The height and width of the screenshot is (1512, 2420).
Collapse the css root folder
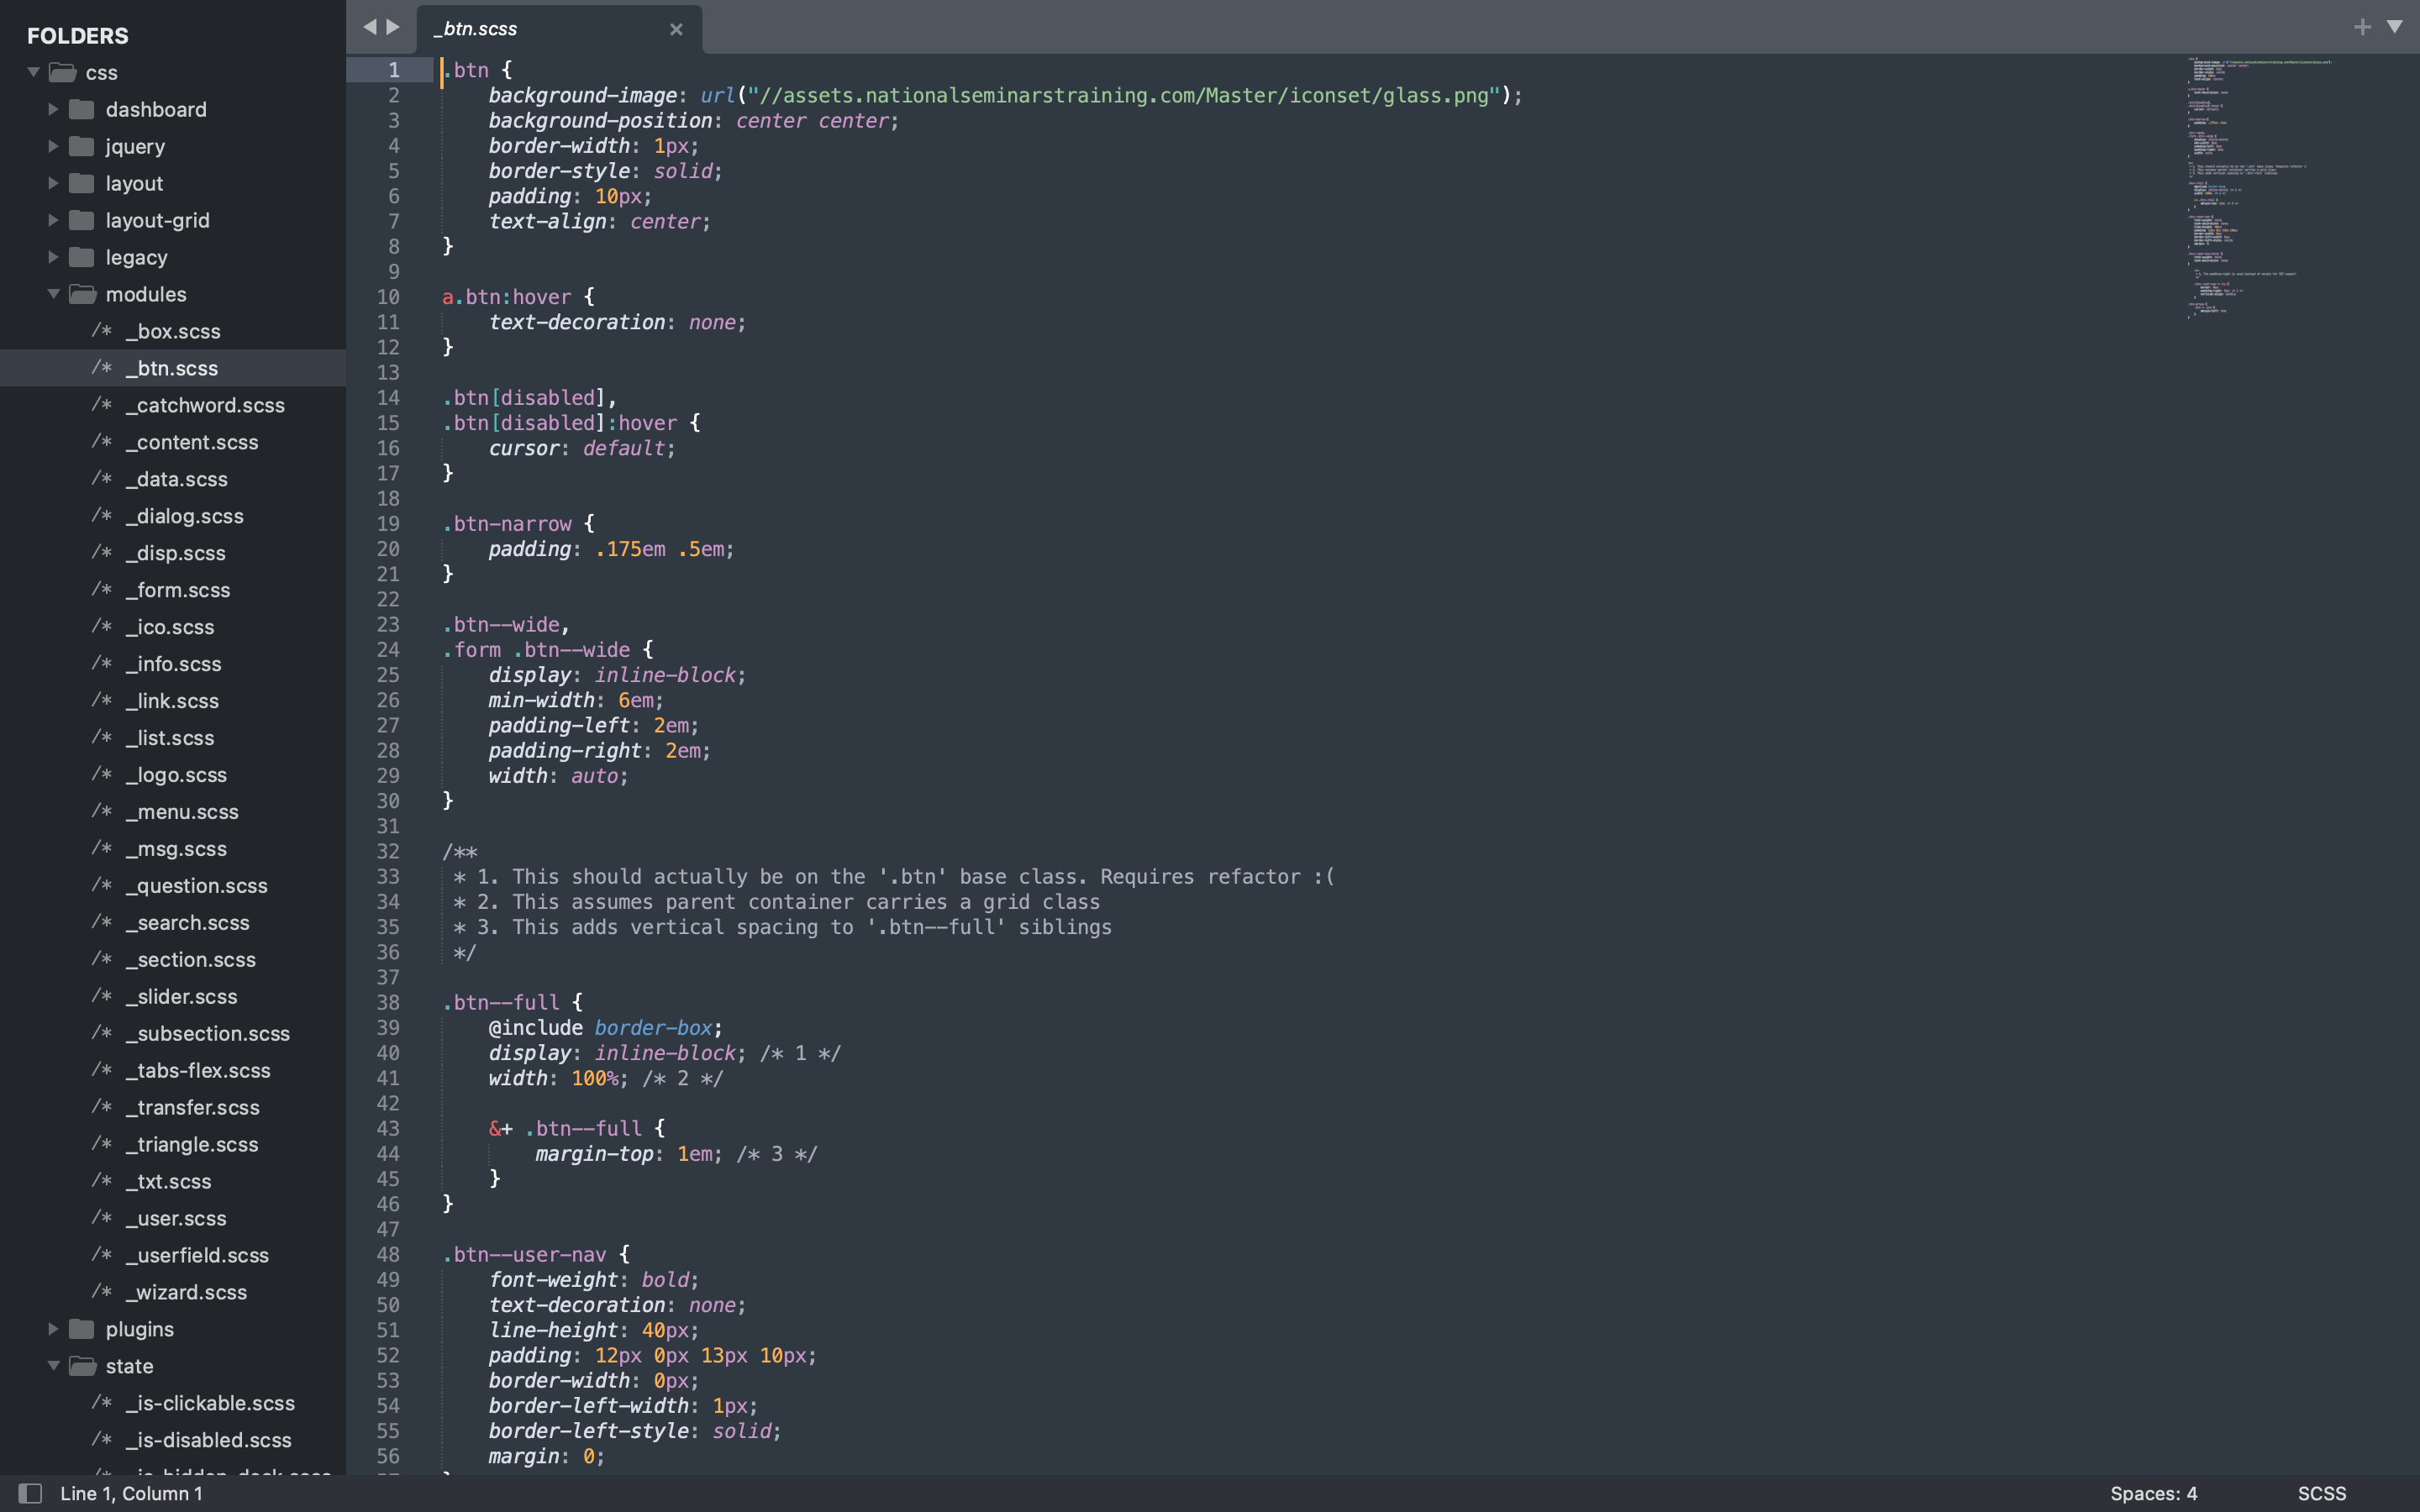(x=33, y=72)
